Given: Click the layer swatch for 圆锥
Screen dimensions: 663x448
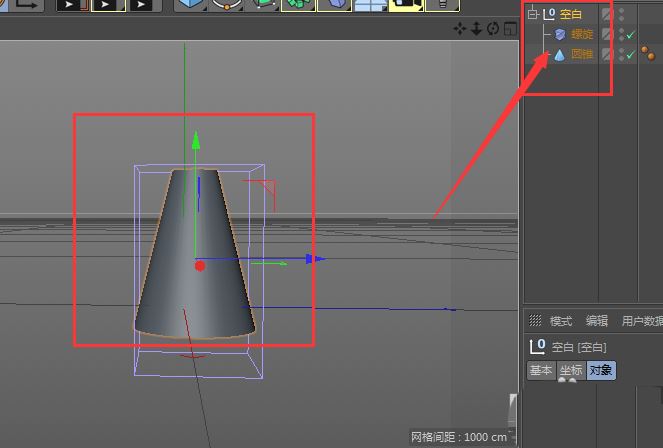Looking at the screenshot, I should coord(607,54).
